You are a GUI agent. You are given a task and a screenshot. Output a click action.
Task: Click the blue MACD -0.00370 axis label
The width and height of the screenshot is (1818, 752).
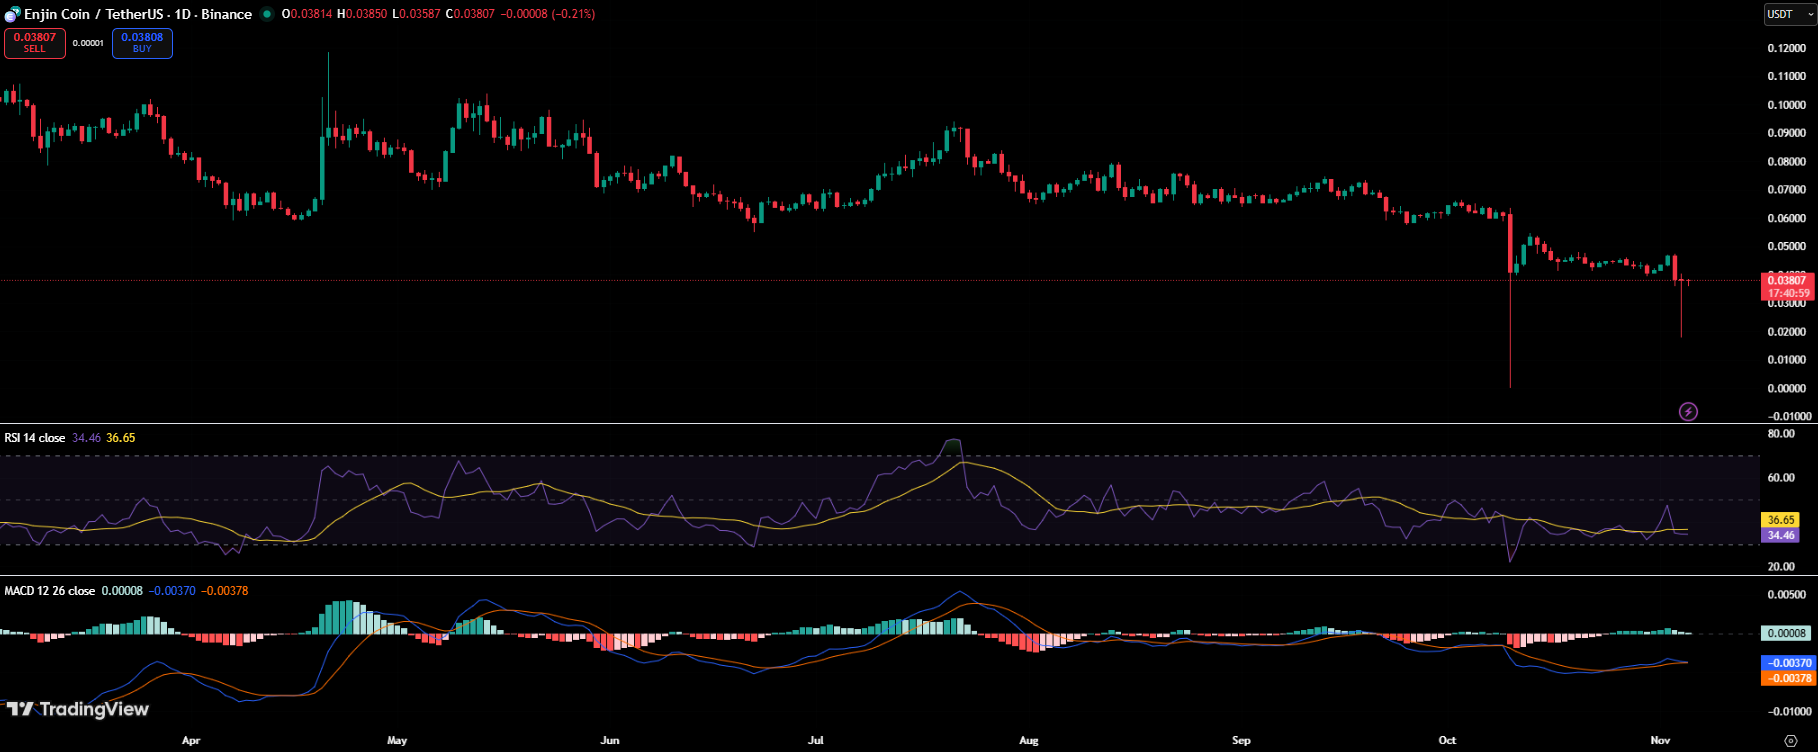coord(1787,663)
